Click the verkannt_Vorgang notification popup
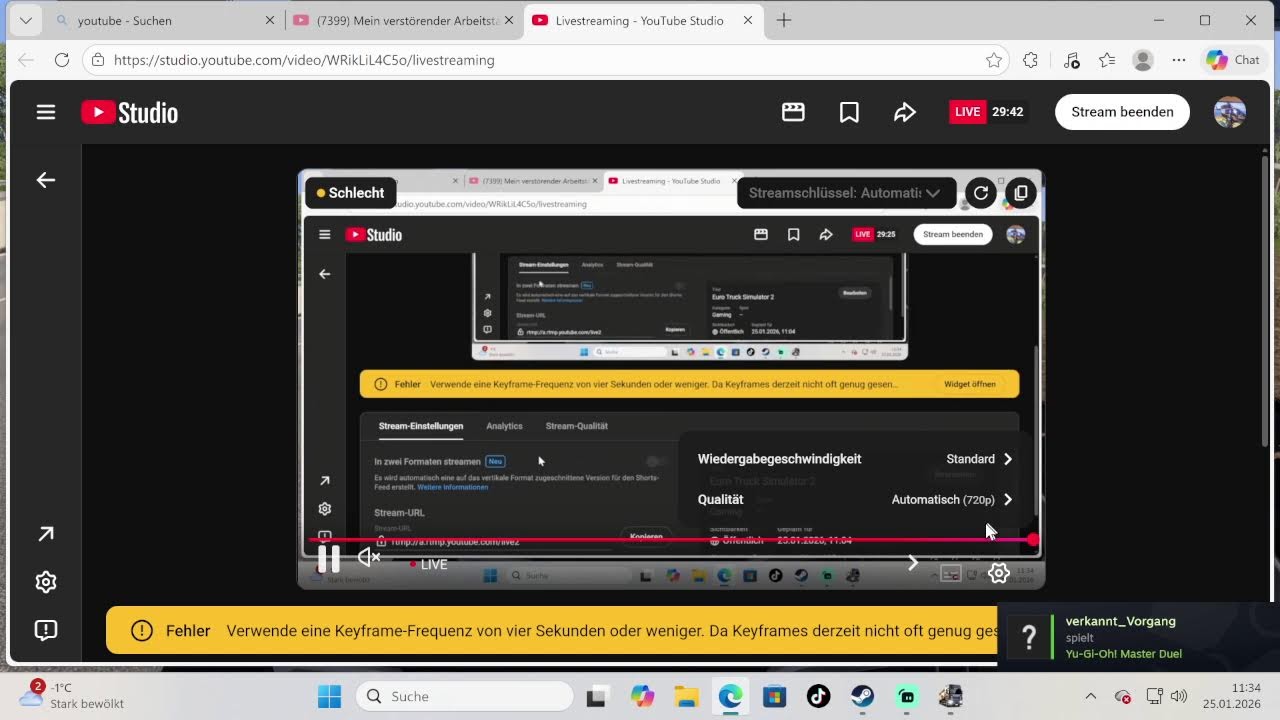1280x720 pixels. pos(1138,637)
